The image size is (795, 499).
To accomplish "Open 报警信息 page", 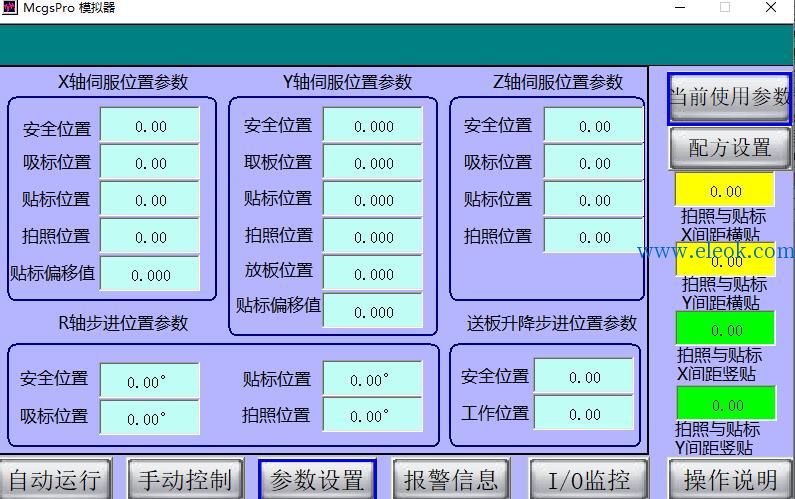I will [451, 479].
